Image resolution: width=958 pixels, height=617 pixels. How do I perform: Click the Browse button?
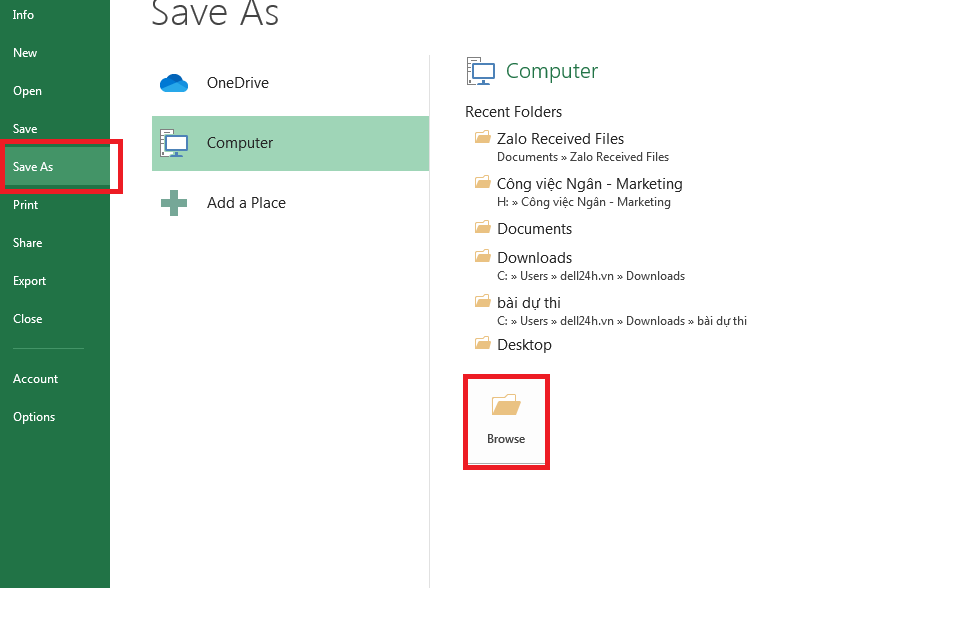click(506, 422)
